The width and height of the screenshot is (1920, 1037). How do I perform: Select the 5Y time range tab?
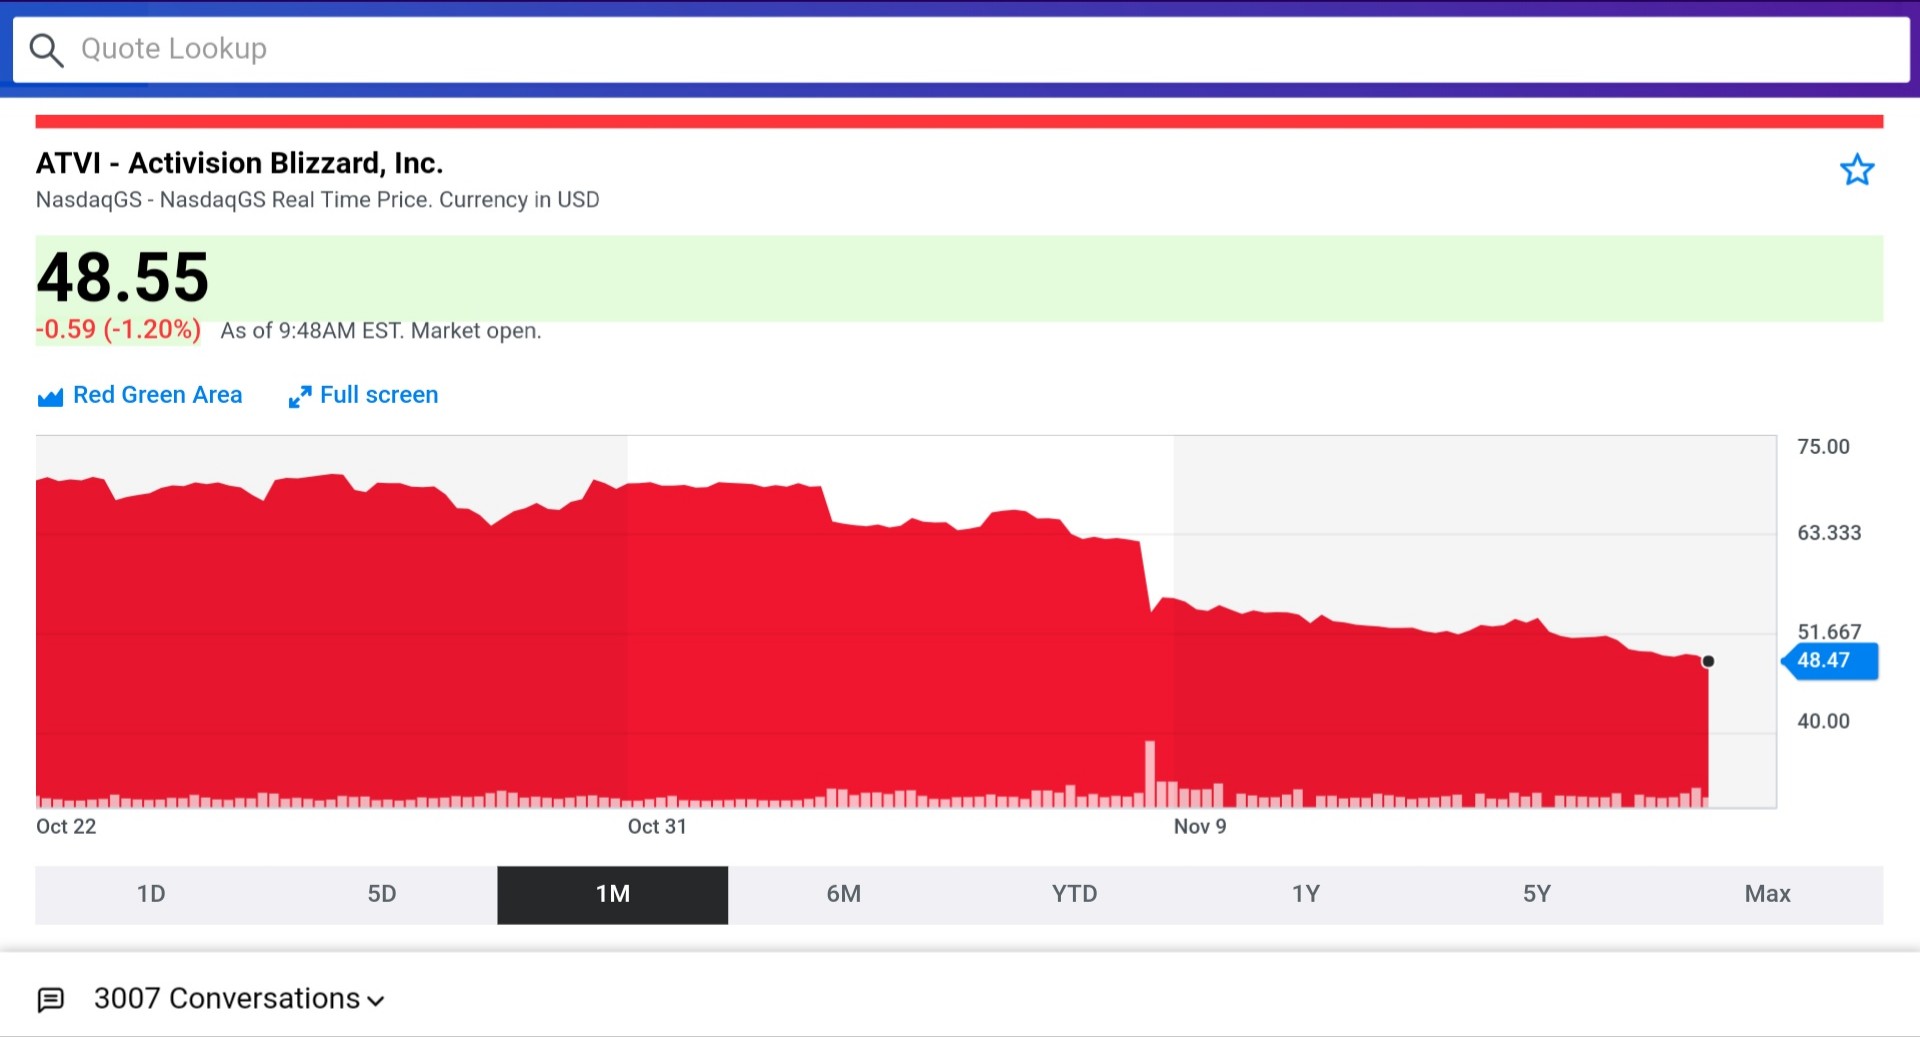(x=1537, y=894)
